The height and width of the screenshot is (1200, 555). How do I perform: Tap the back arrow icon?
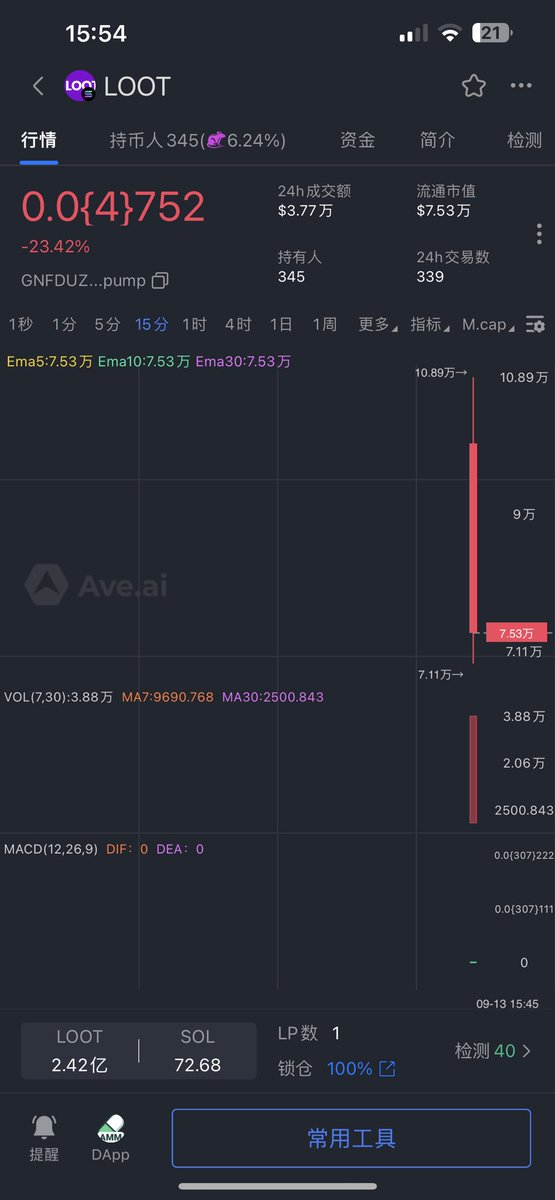tap(38, 86)
